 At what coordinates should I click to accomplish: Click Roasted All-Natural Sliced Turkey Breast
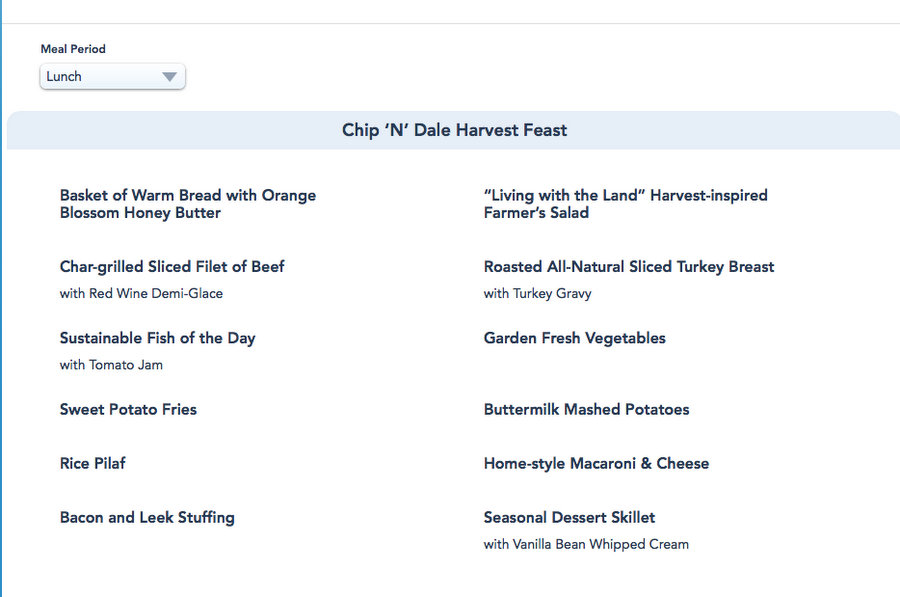[x=628, y=267]
